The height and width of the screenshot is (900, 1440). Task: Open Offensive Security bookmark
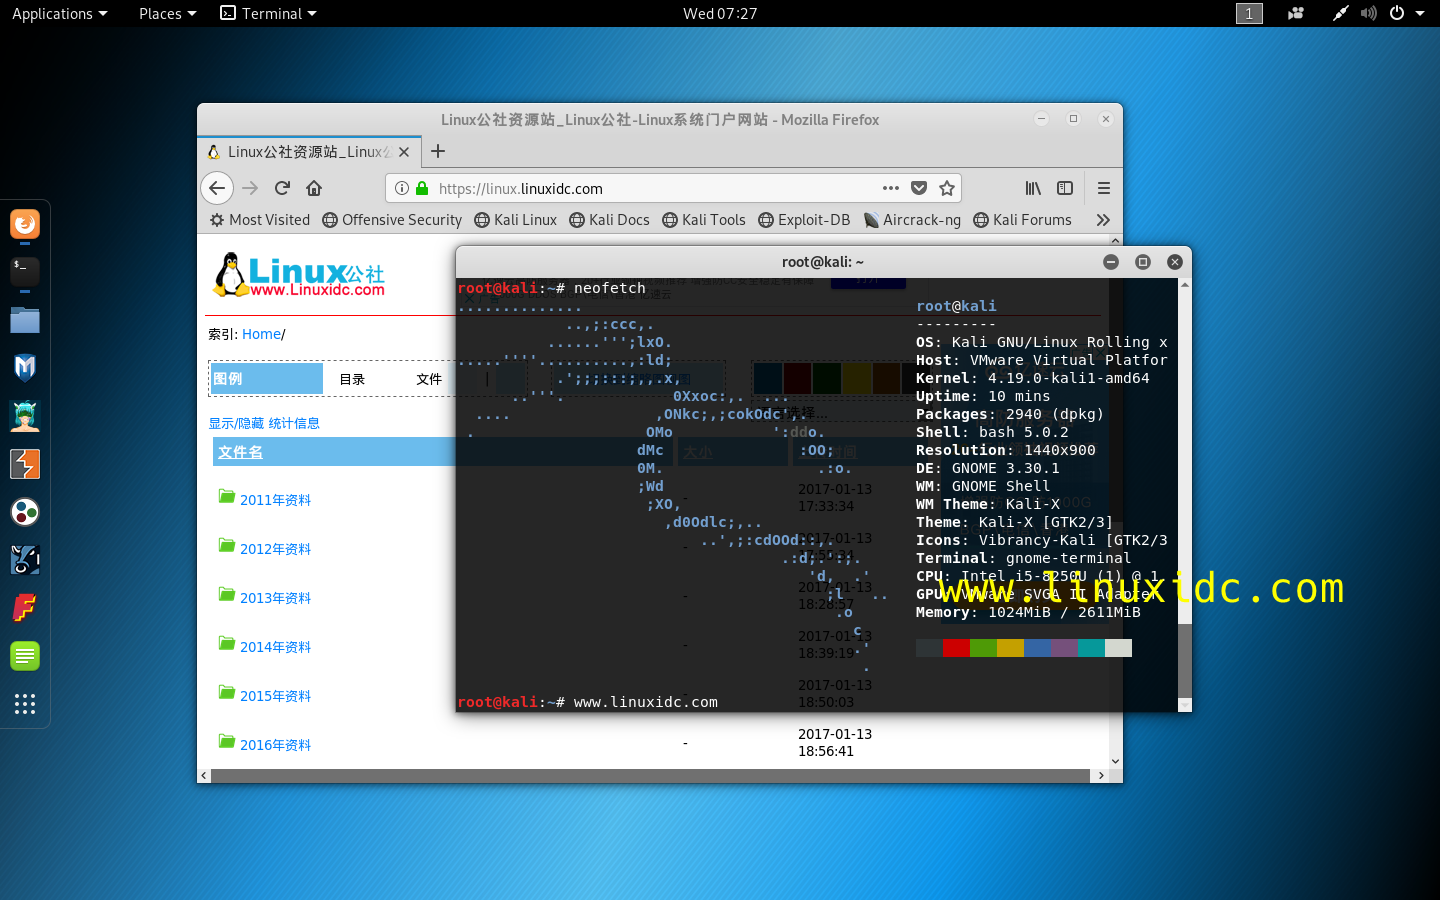[392, 220]
